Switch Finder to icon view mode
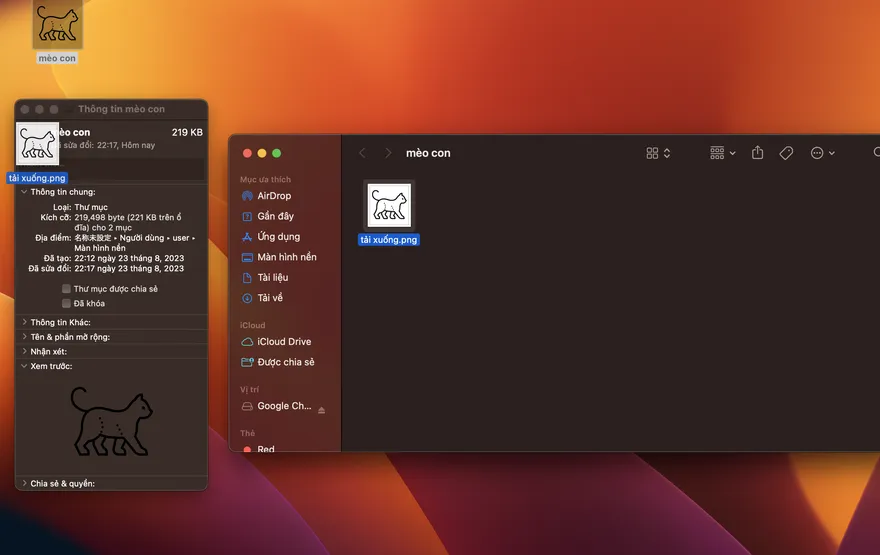The width and height of the screenshot is (880, 555). pos(652,153)
